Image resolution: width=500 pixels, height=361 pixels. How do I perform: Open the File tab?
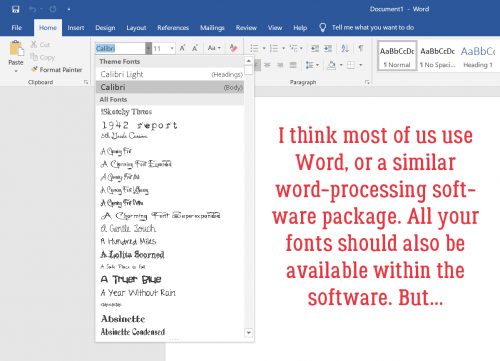coord(17,28)
